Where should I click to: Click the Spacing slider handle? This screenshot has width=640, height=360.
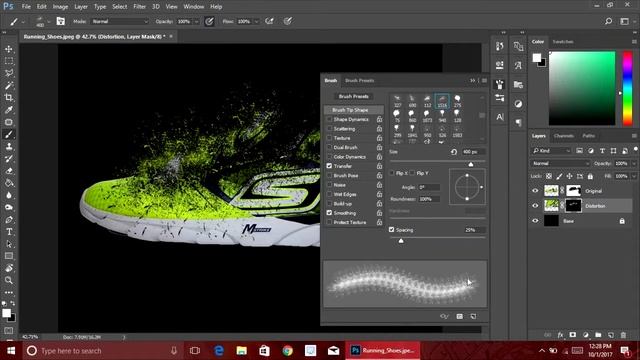[401, 241]
